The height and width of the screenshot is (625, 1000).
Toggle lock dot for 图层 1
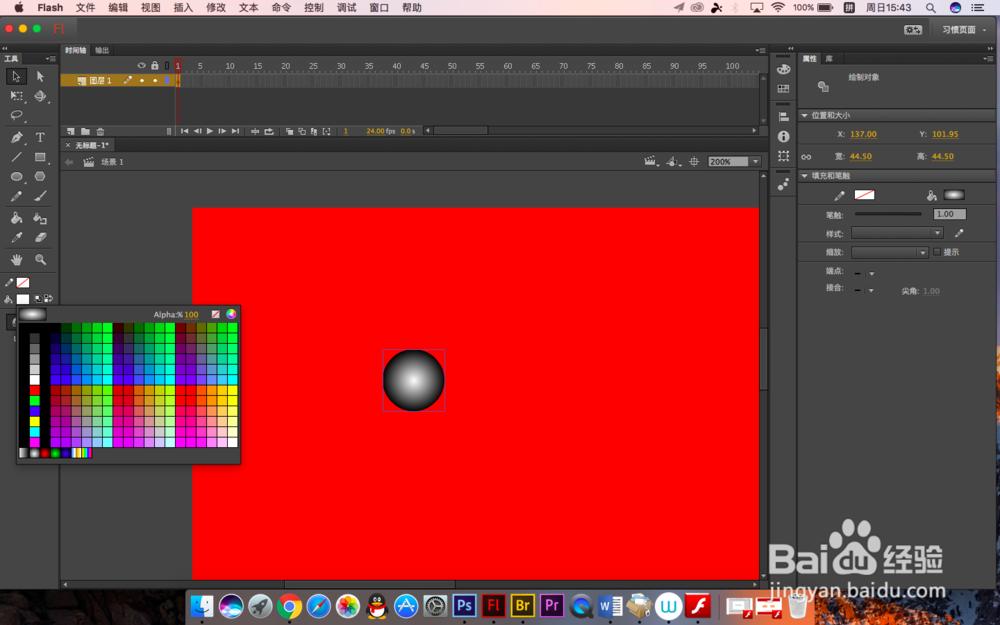(x=155, y=81)
